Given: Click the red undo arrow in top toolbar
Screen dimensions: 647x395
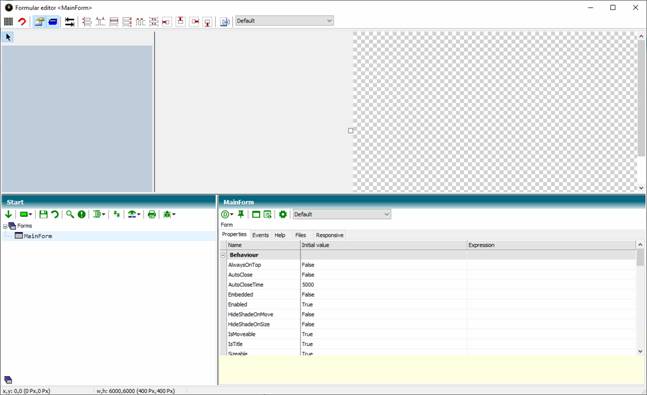Looking at the screenshot, I should coord(22,21).
